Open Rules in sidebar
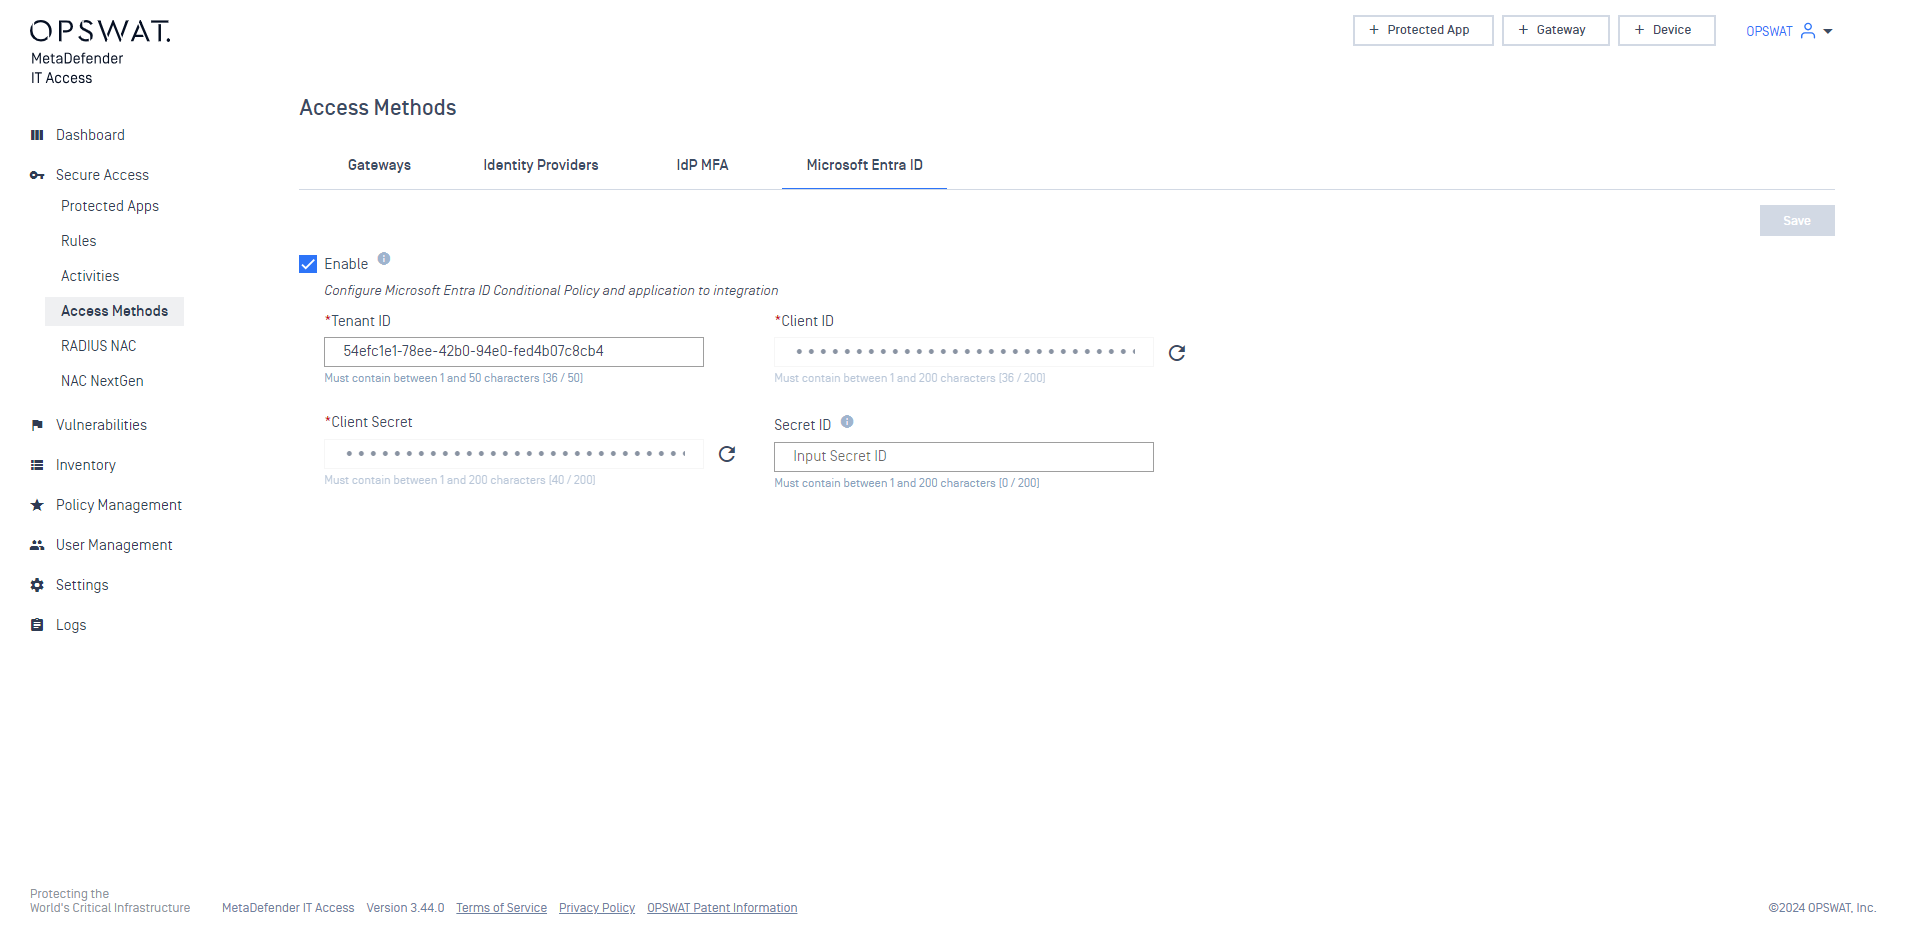The width and height of the screenshot is (1919, 940). [x=79, y=241]
